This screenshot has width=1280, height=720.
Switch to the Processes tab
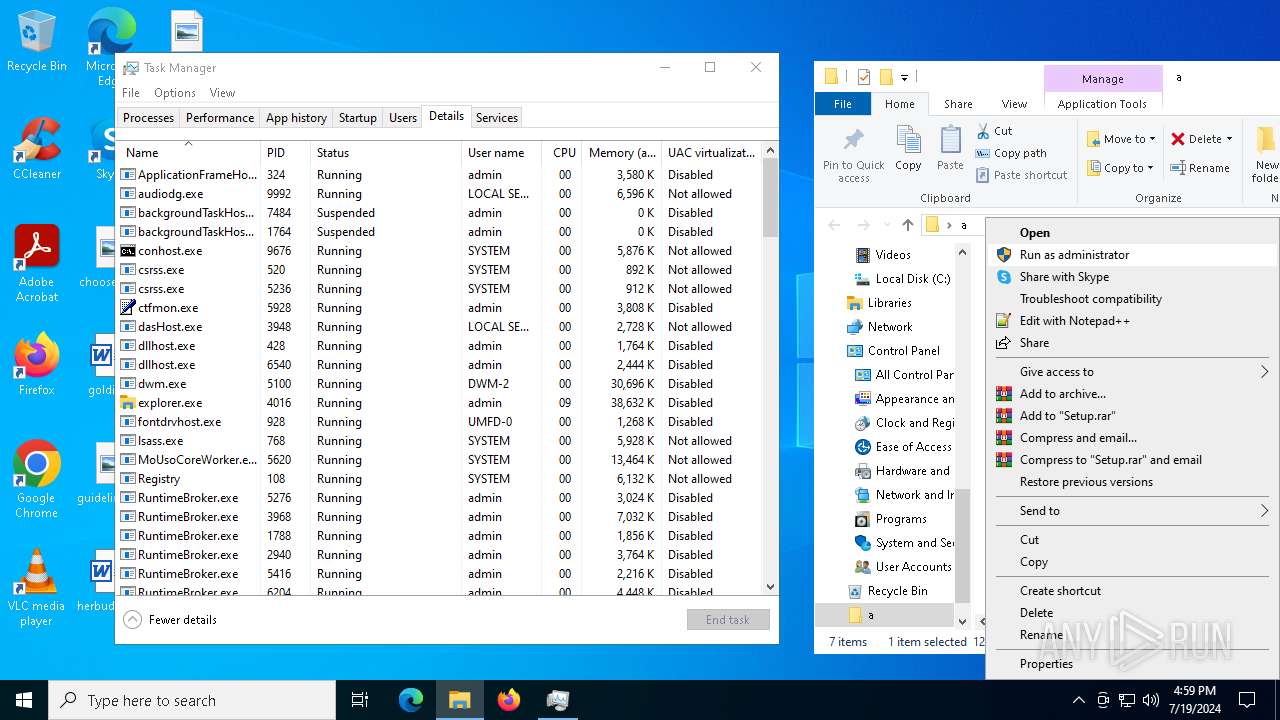[148, 118]
